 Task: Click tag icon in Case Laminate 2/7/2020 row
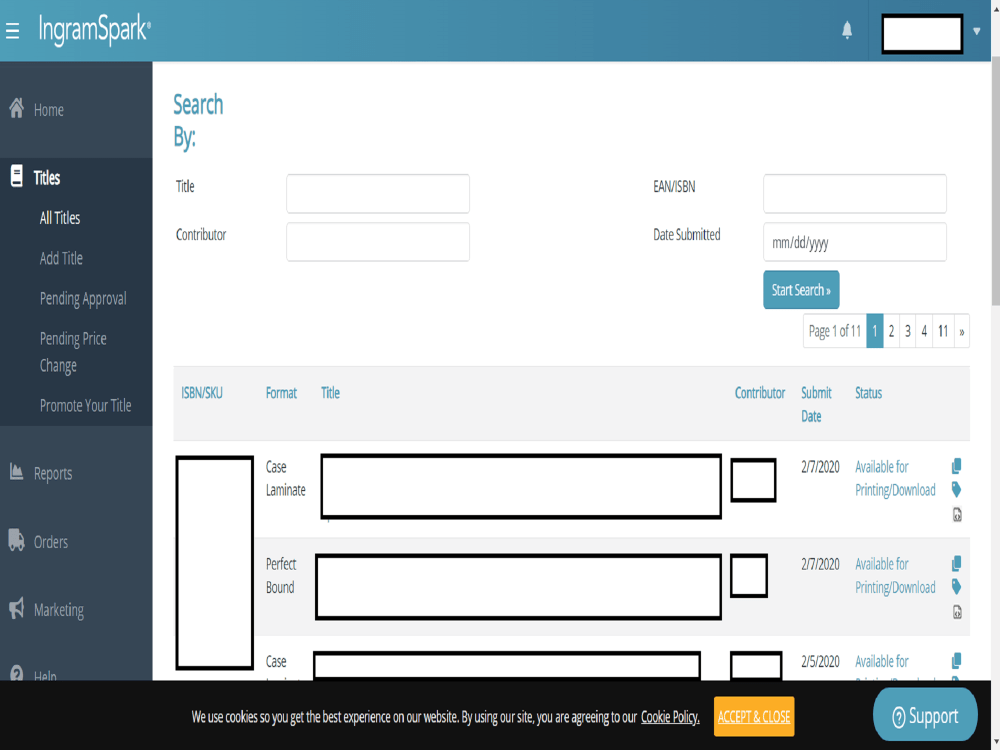coord(957,490)
